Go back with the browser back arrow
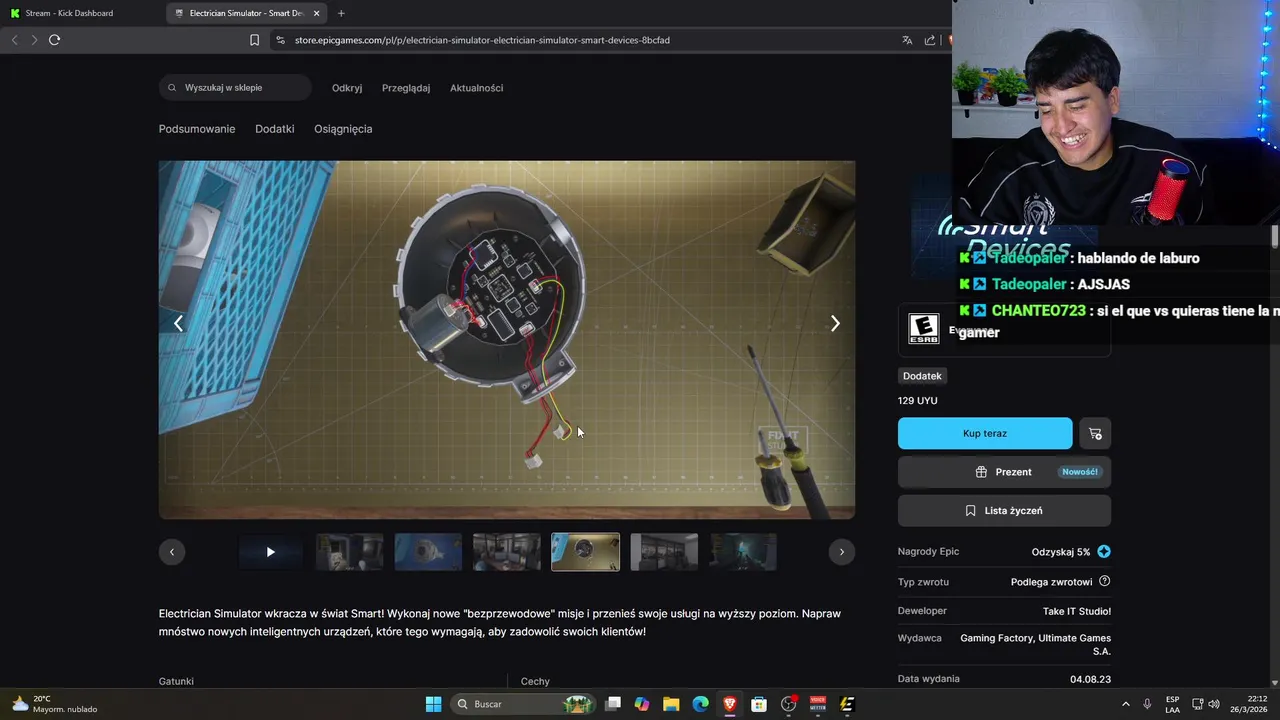This screenshot has height=720, width=1280. click(14, 40)
